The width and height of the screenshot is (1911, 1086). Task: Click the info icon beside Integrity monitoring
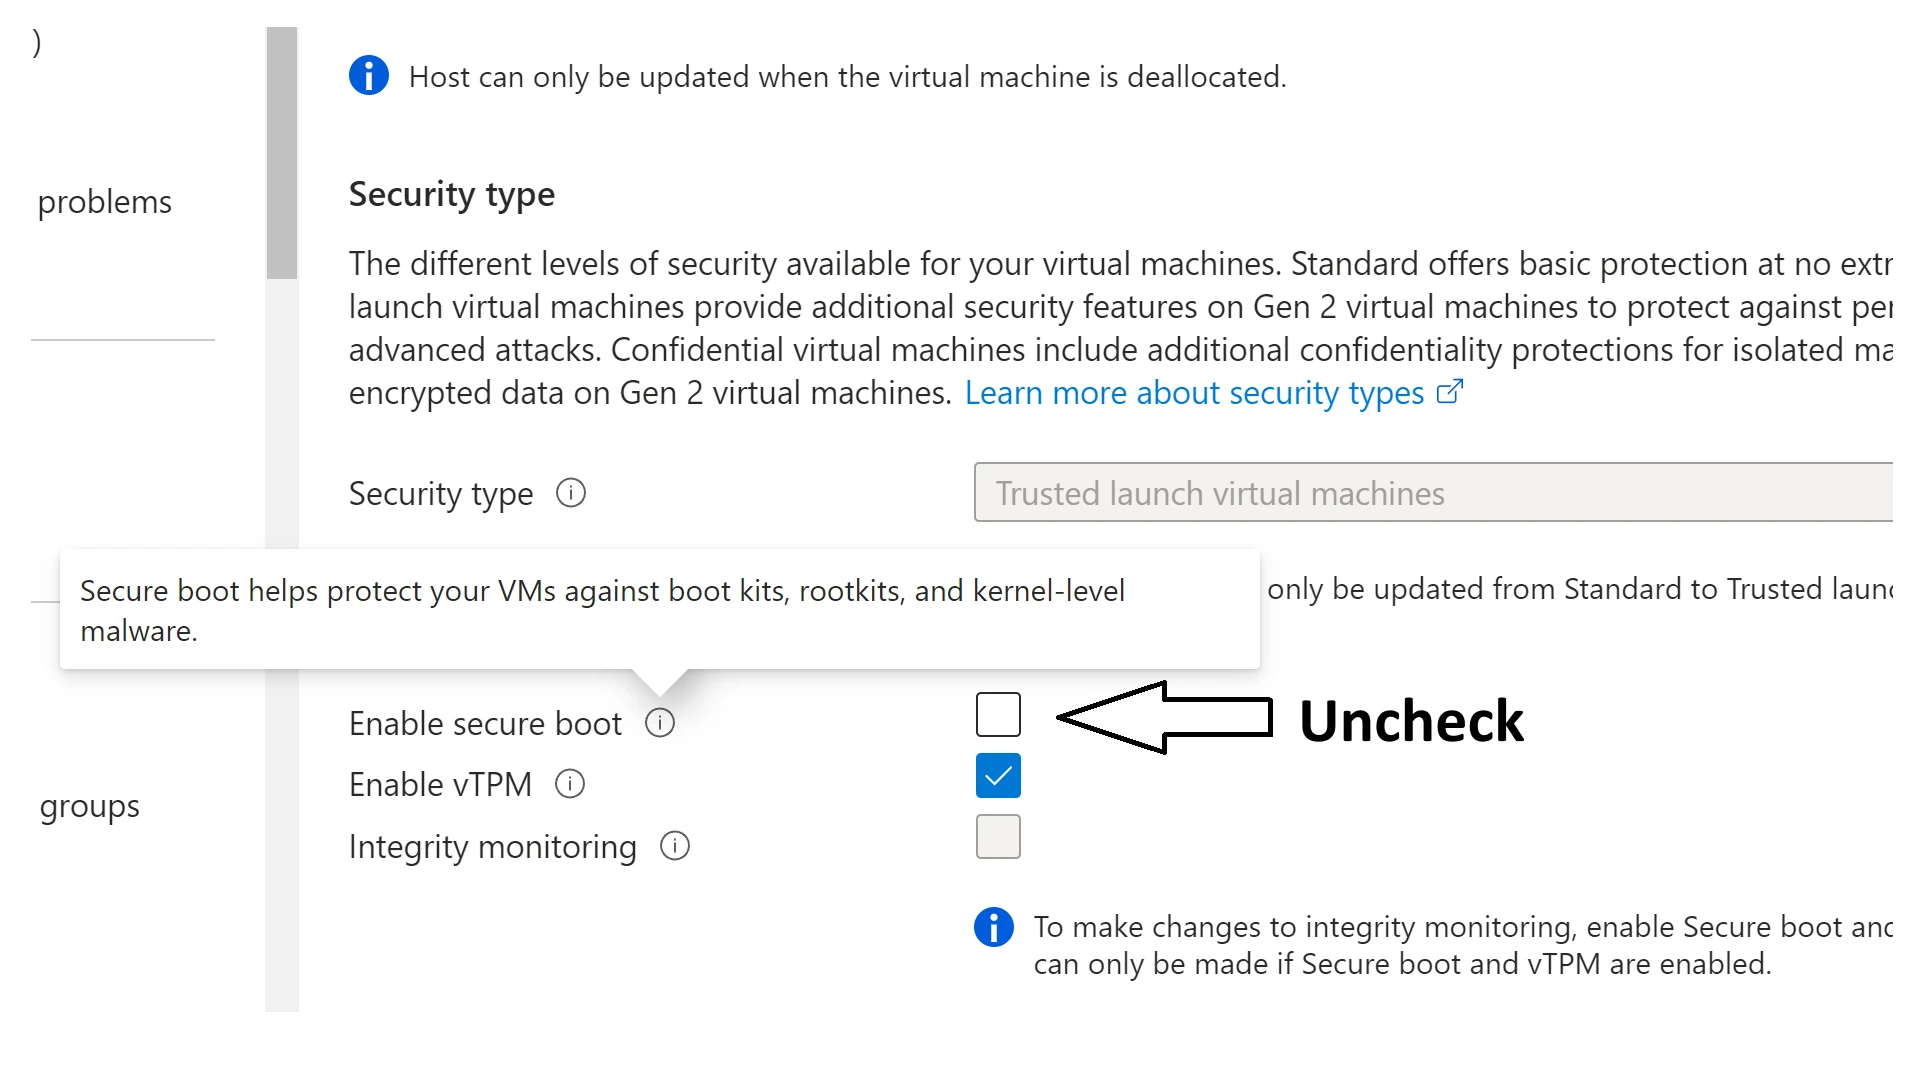click(x=674, y=846)
